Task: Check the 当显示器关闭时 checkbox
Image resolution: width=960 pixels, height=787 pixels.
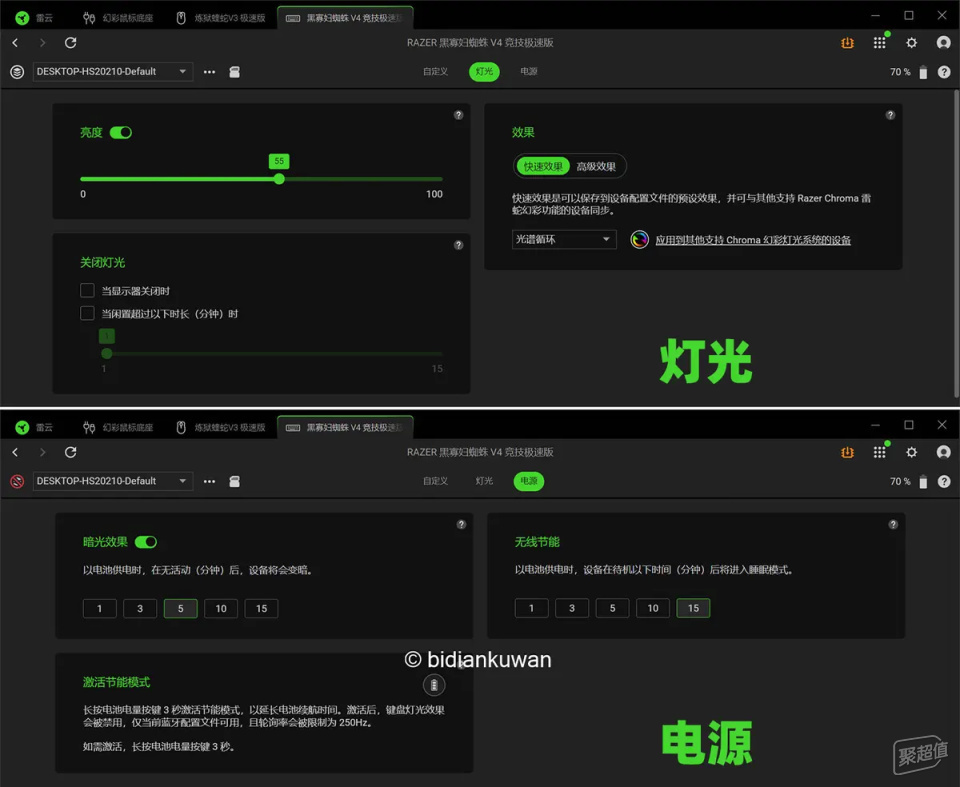Action: [x=88, y=290]
